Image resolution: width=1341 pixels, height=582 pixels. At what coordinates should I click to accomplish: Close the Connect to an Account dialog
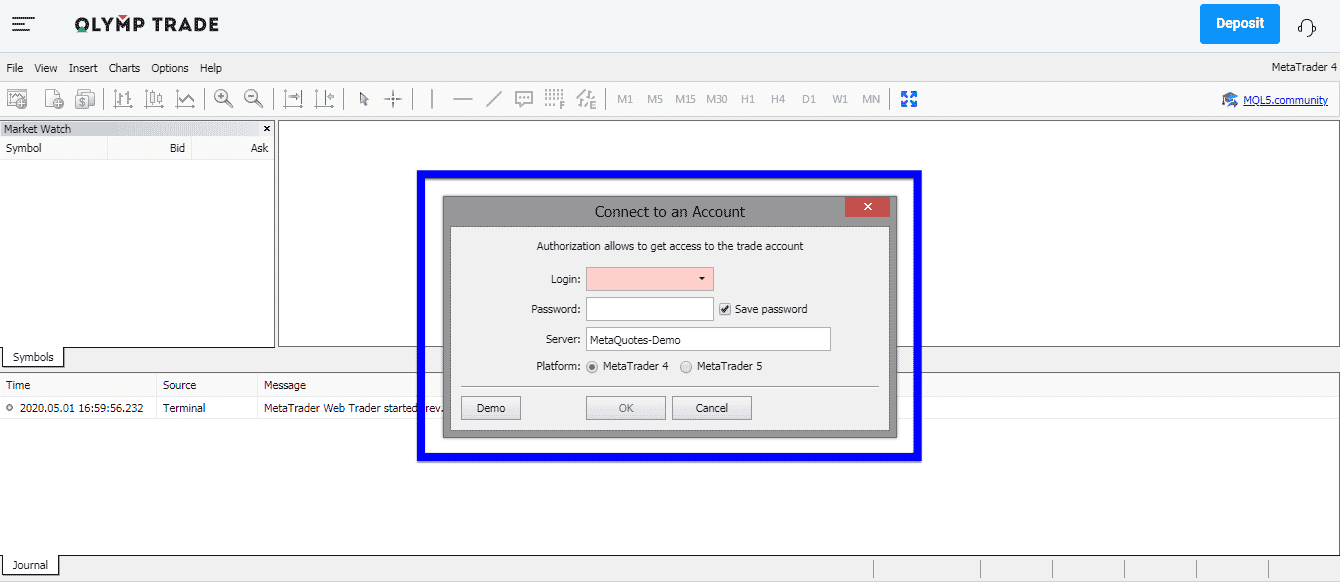[x=867, y=207]
